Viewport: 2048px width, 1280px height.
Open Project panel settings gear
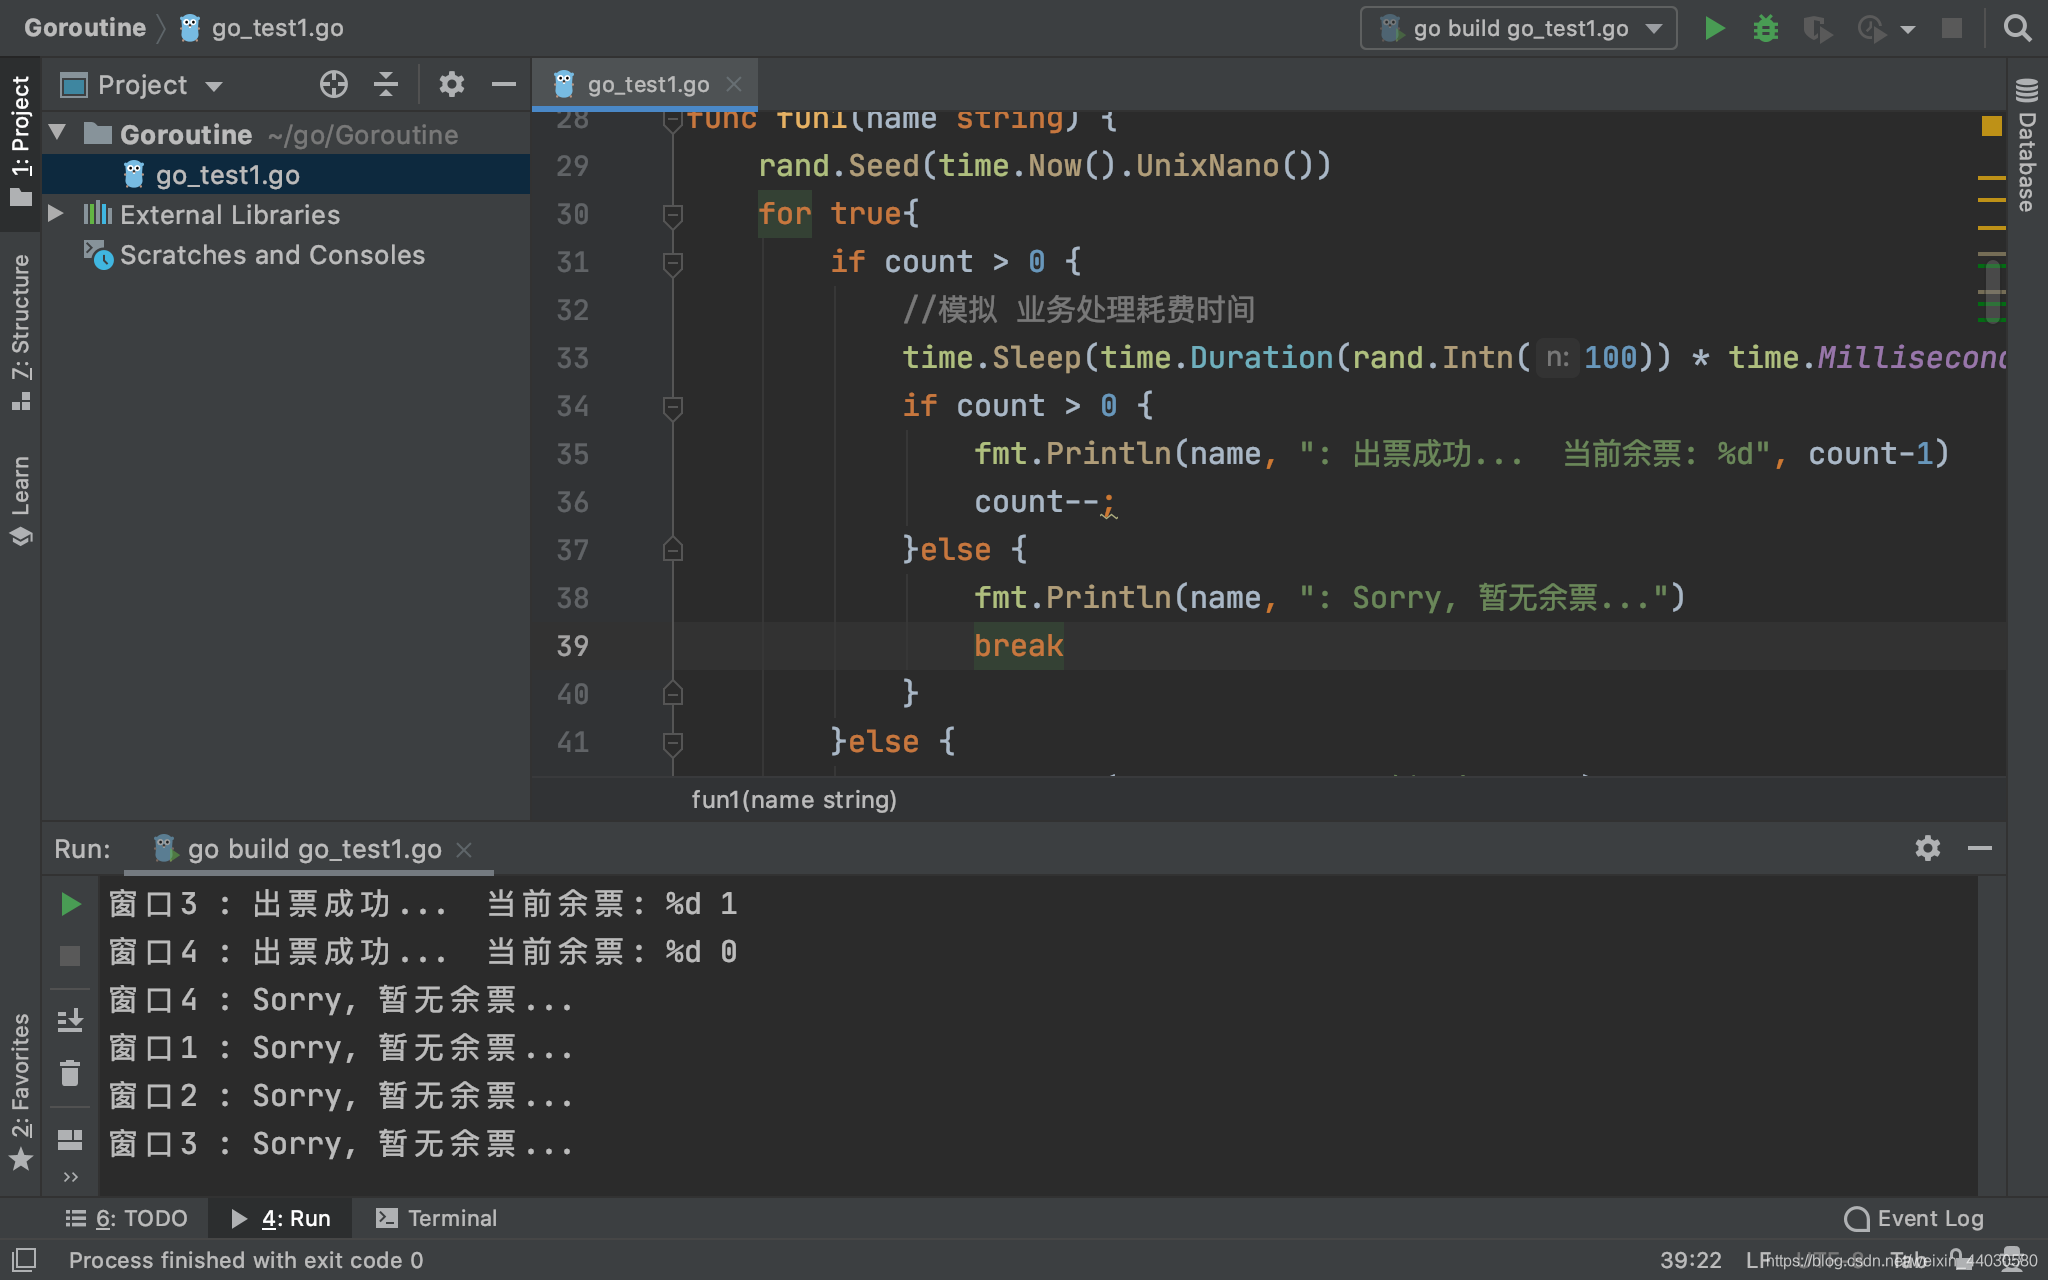coord(452,85)
